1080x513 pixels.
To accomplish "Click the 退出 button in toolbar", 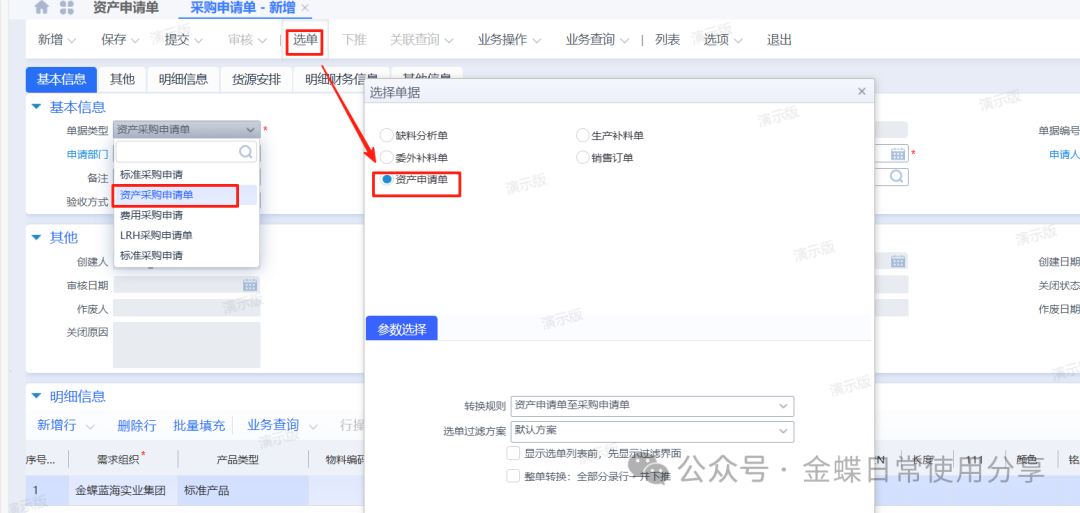I will [779, 40].
